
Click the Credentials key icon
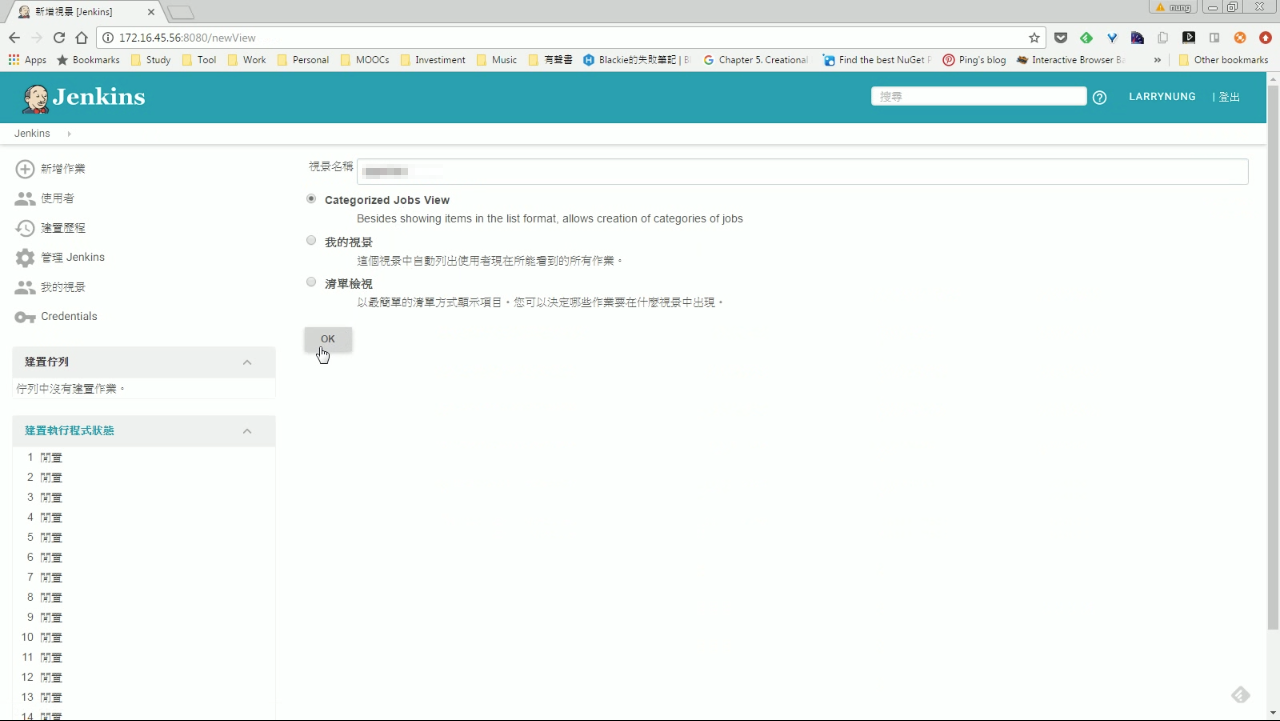tap(25, 316)
